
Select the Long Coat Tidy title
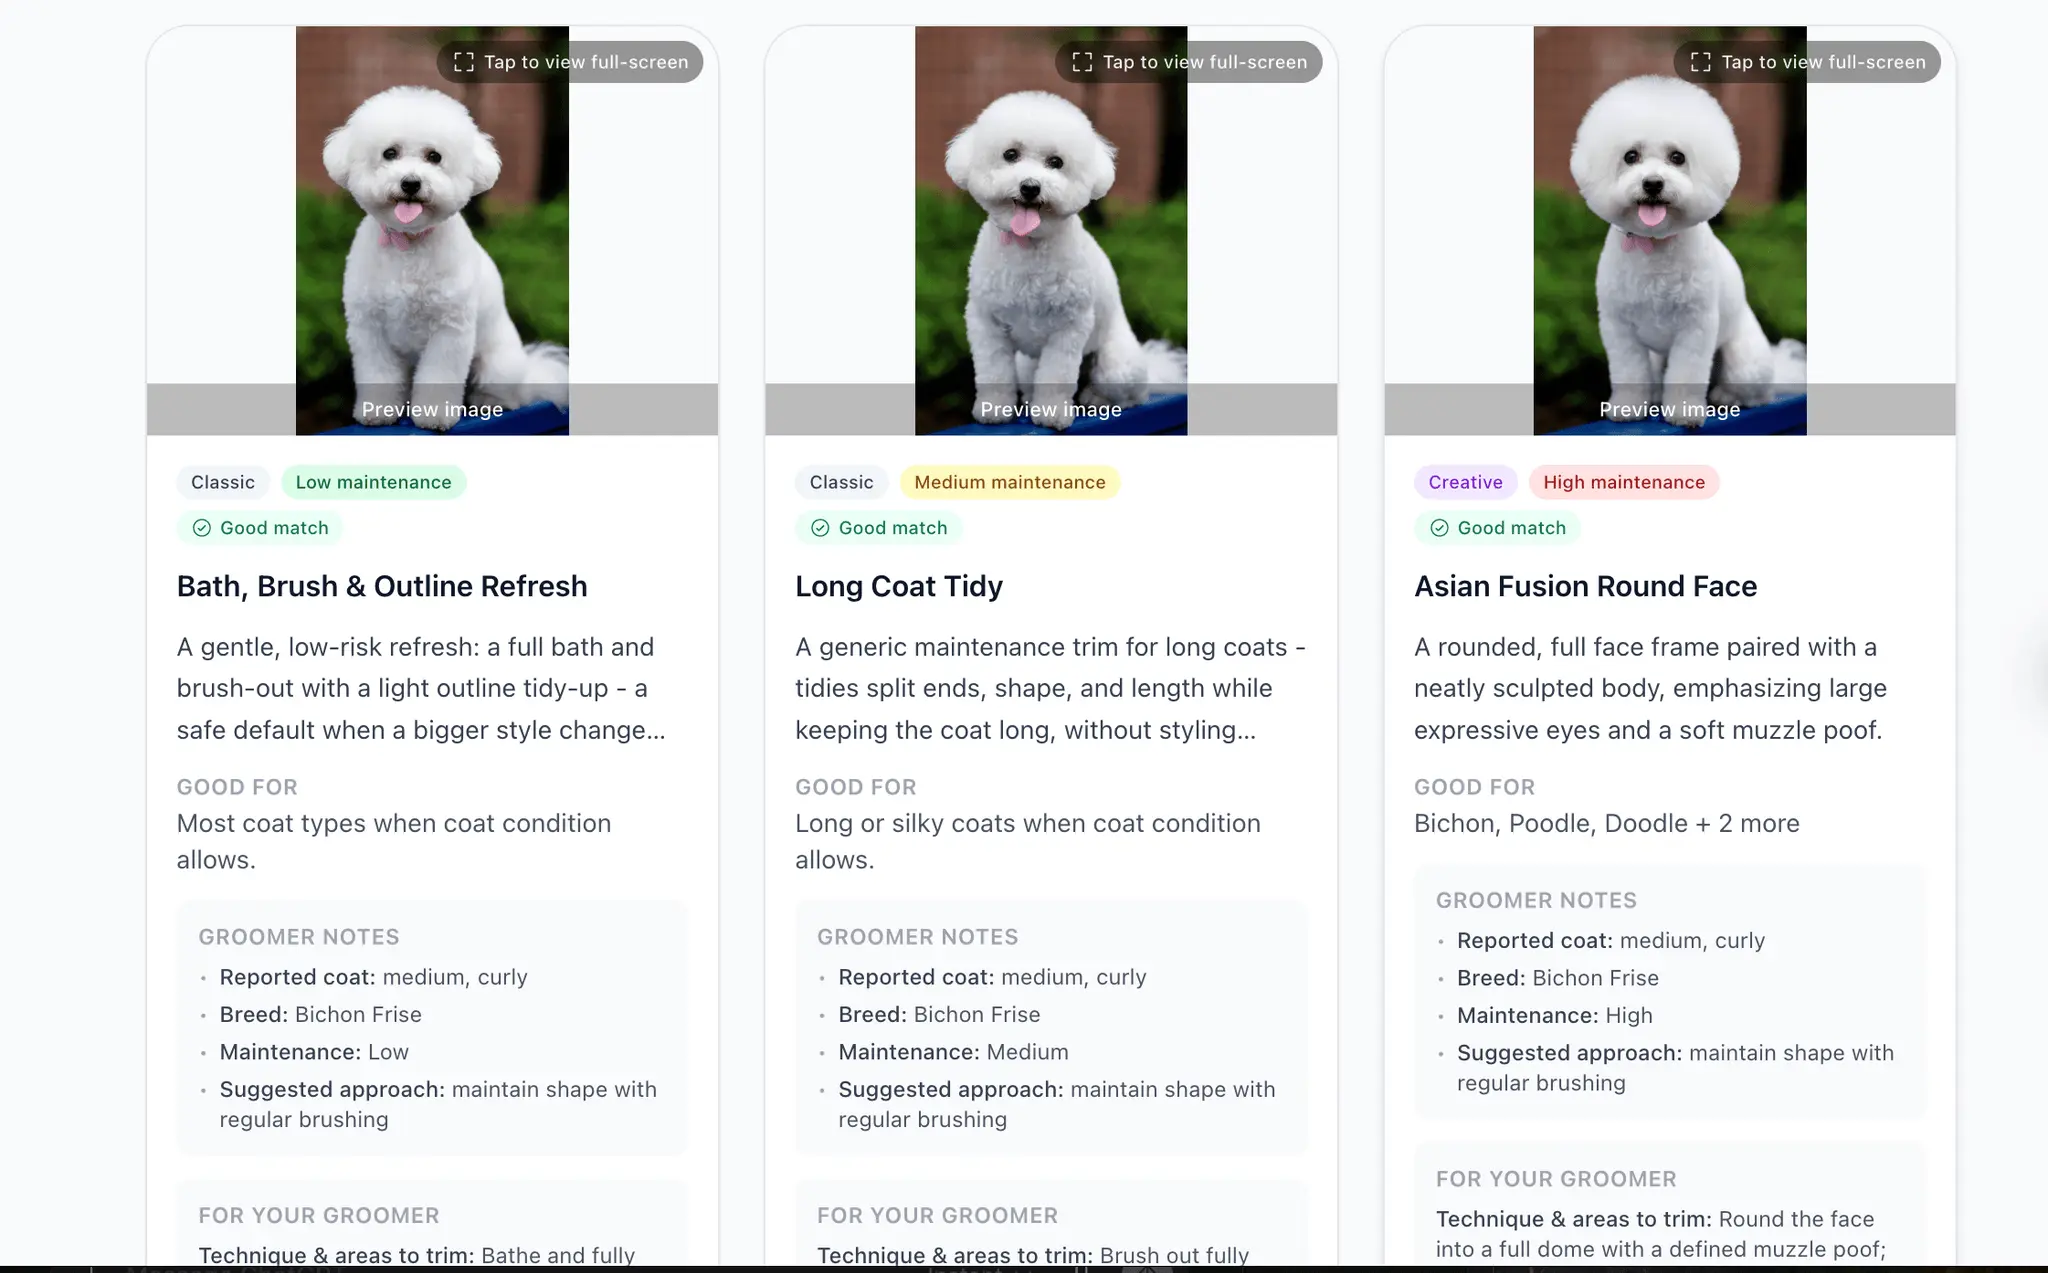[x=899, y=586]
